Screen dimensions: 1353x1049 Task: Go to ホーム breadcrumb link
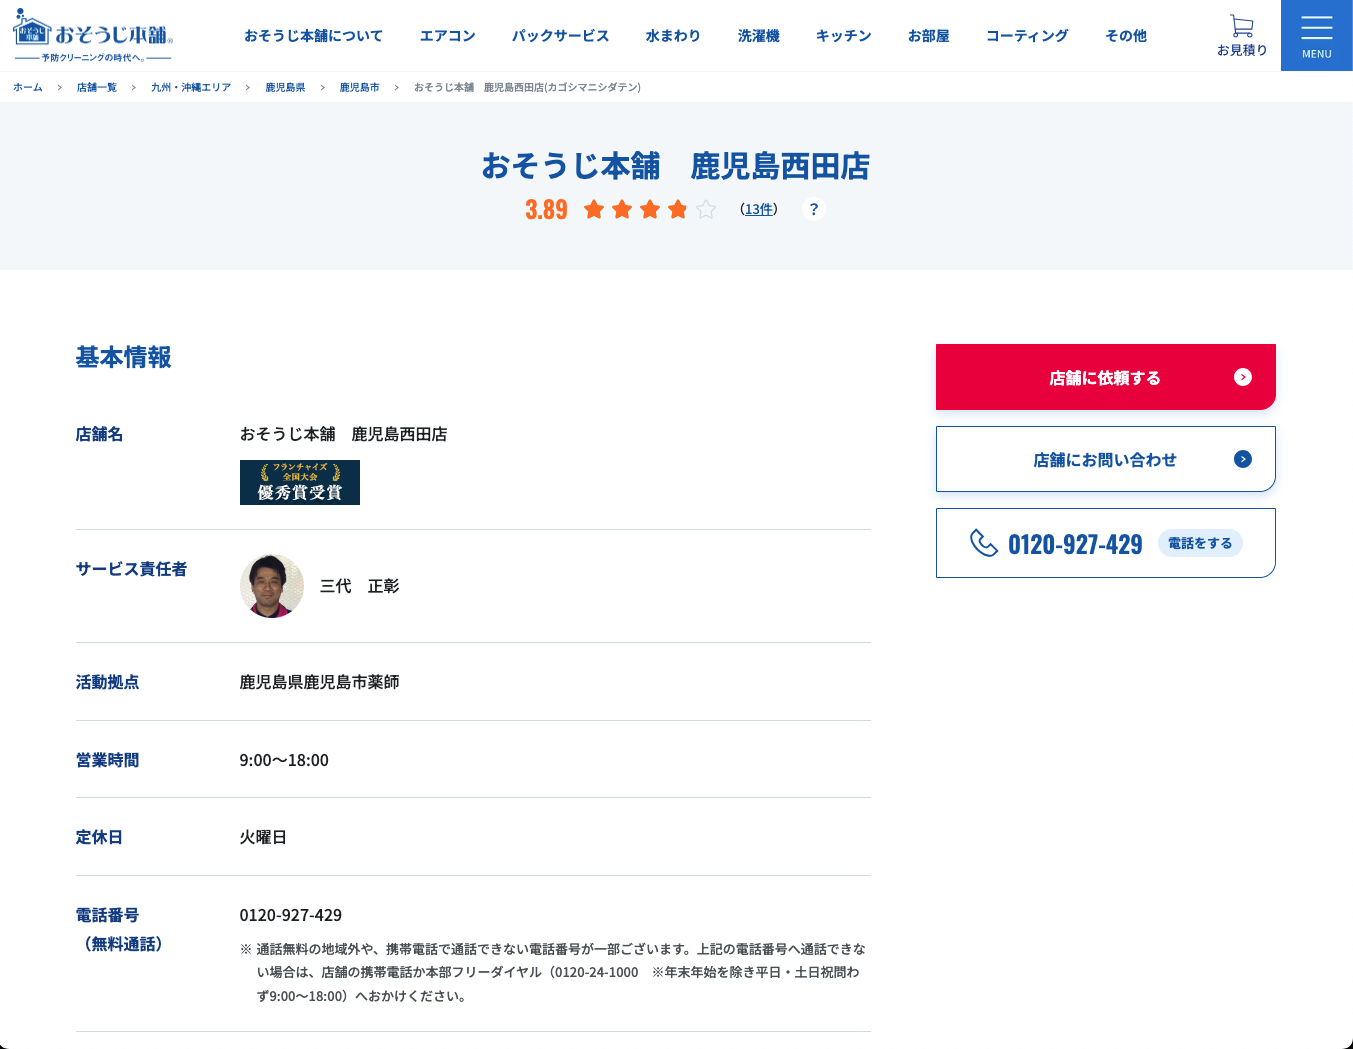pyautogui.click(x=28, y=88)
